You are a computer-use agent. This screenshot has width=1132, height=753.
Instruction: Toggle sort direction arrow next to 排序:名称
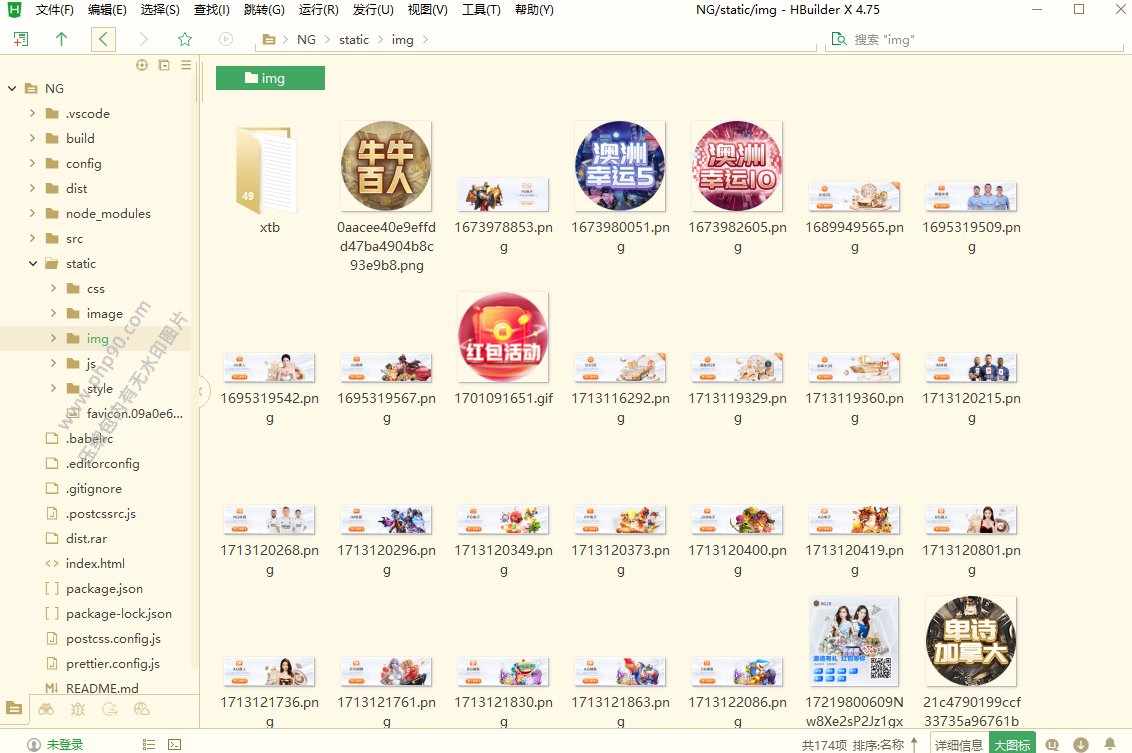click(914, 744)
